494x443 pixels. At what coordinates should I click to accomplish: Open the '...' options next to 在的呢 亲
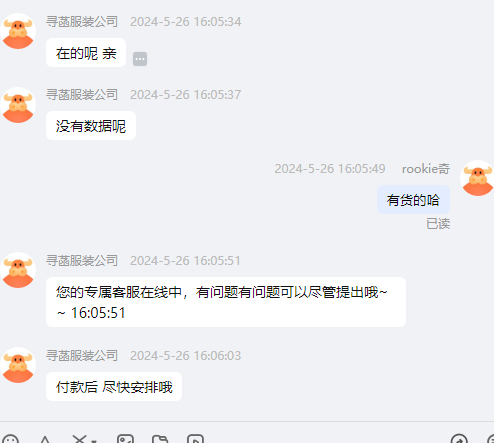[140, 59]
